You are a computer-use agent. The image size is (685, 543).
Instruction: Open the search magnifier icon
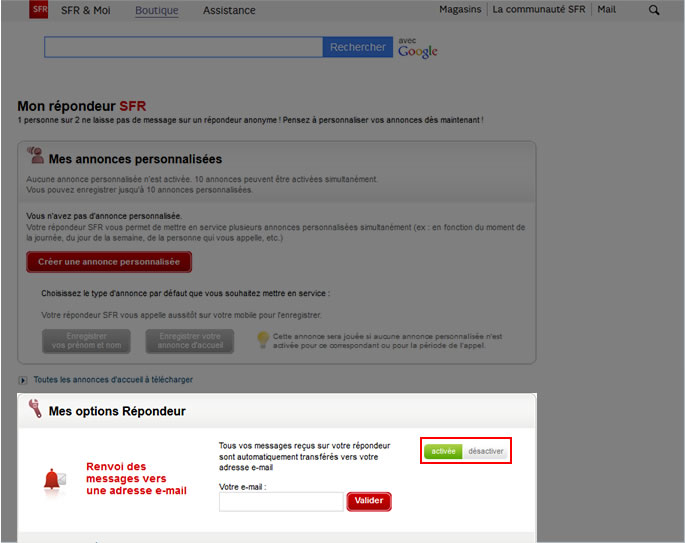[654, 10]
